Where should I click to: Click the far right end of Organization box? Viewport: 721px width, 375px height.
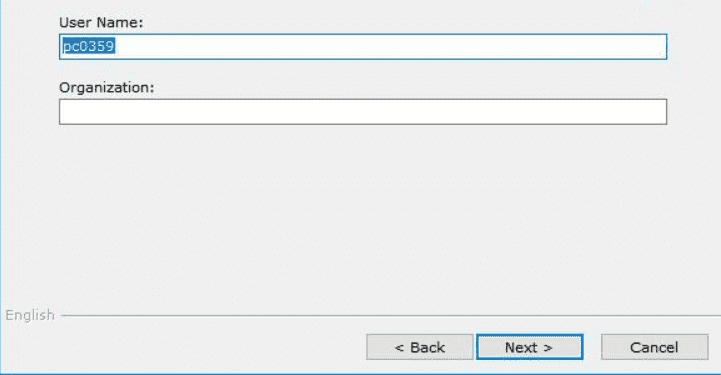(660, 112)
